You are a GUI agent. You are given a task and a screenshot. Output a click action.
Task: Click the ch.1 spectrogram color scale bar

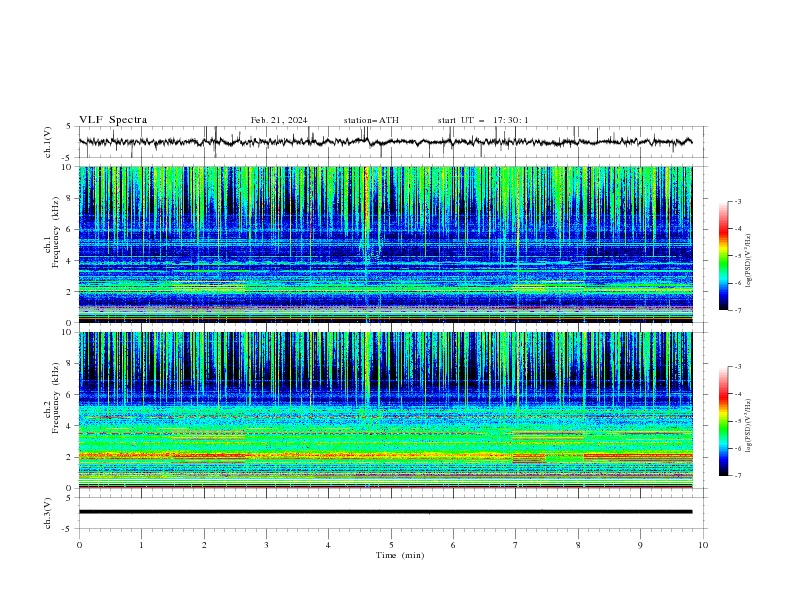pos(724,256)
